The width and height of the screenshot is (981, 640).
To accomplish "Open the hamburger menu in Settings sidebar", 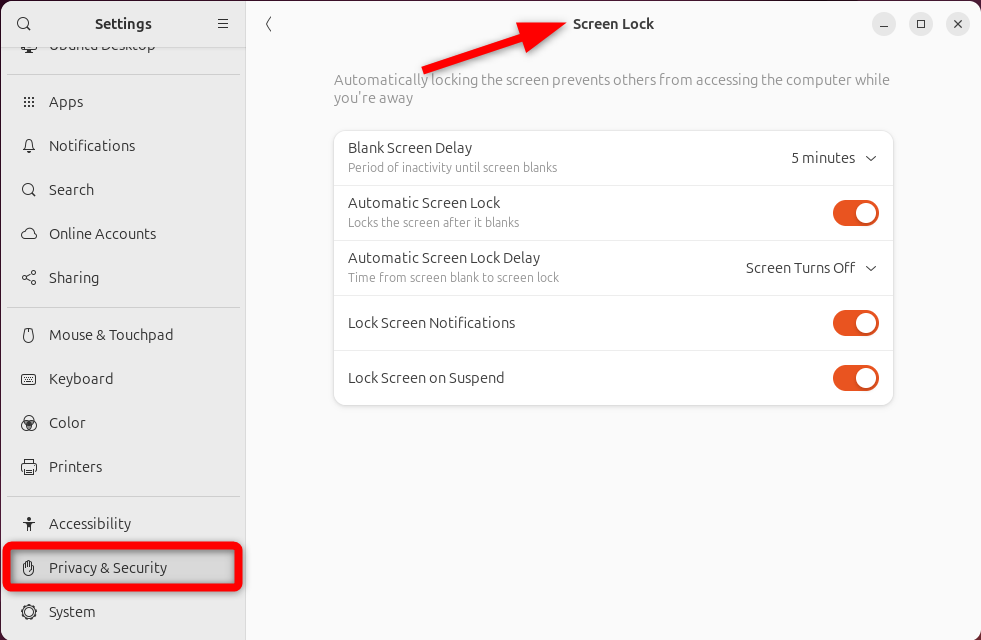I will (223, 24).
